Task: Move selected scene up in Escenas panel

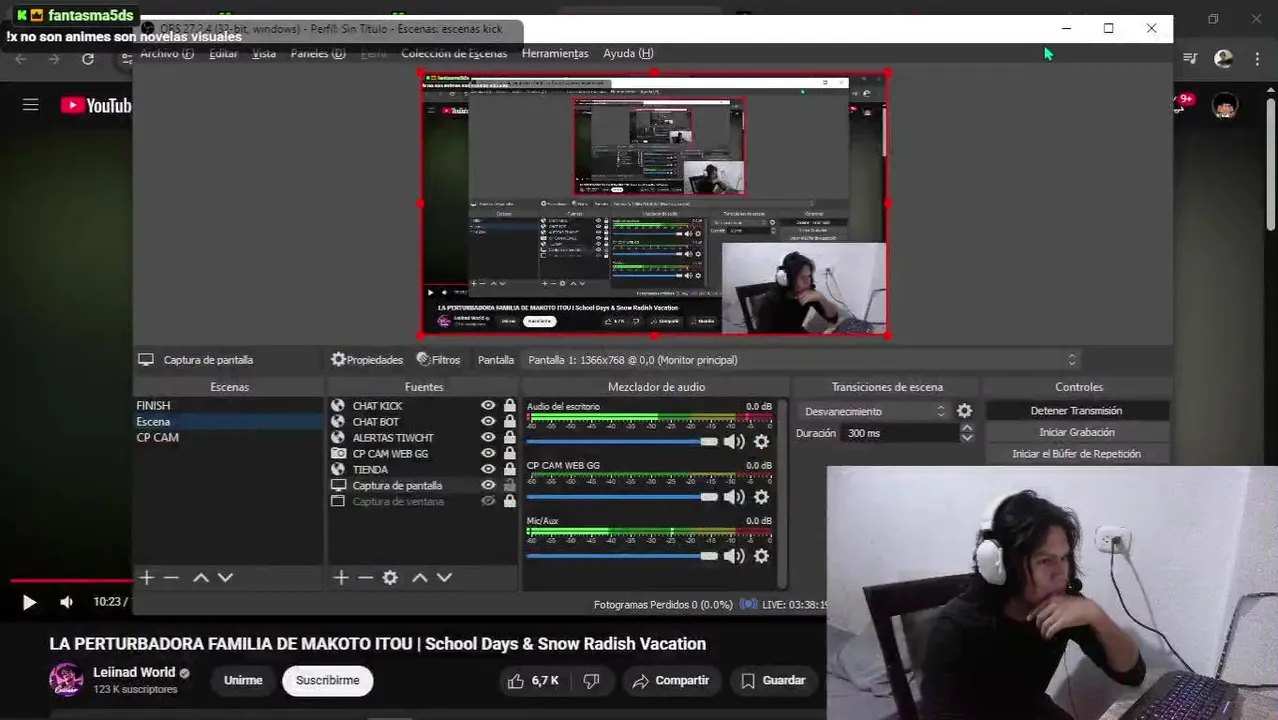Action: pyautogui.click(x=201, y=578)
